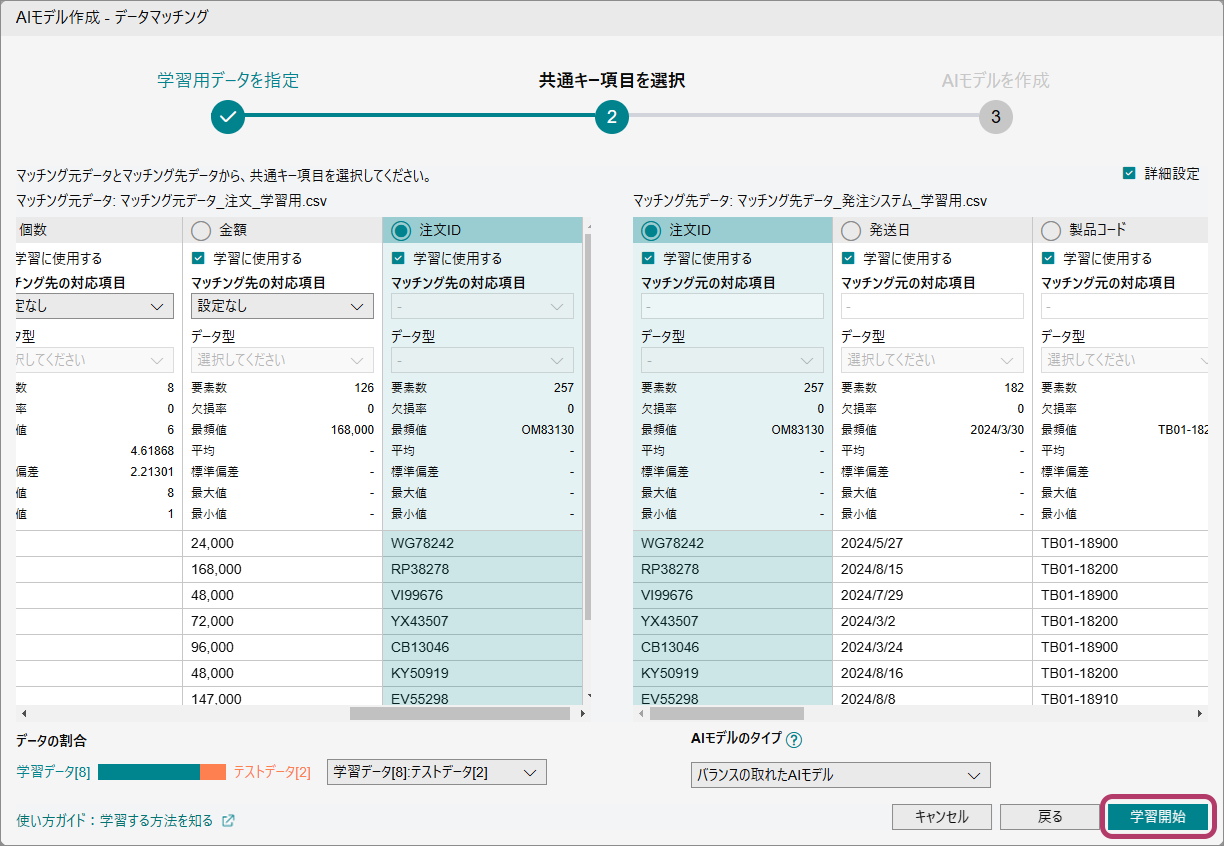
Task: Click source amount cell 168,000
Action: pos(282,569)
